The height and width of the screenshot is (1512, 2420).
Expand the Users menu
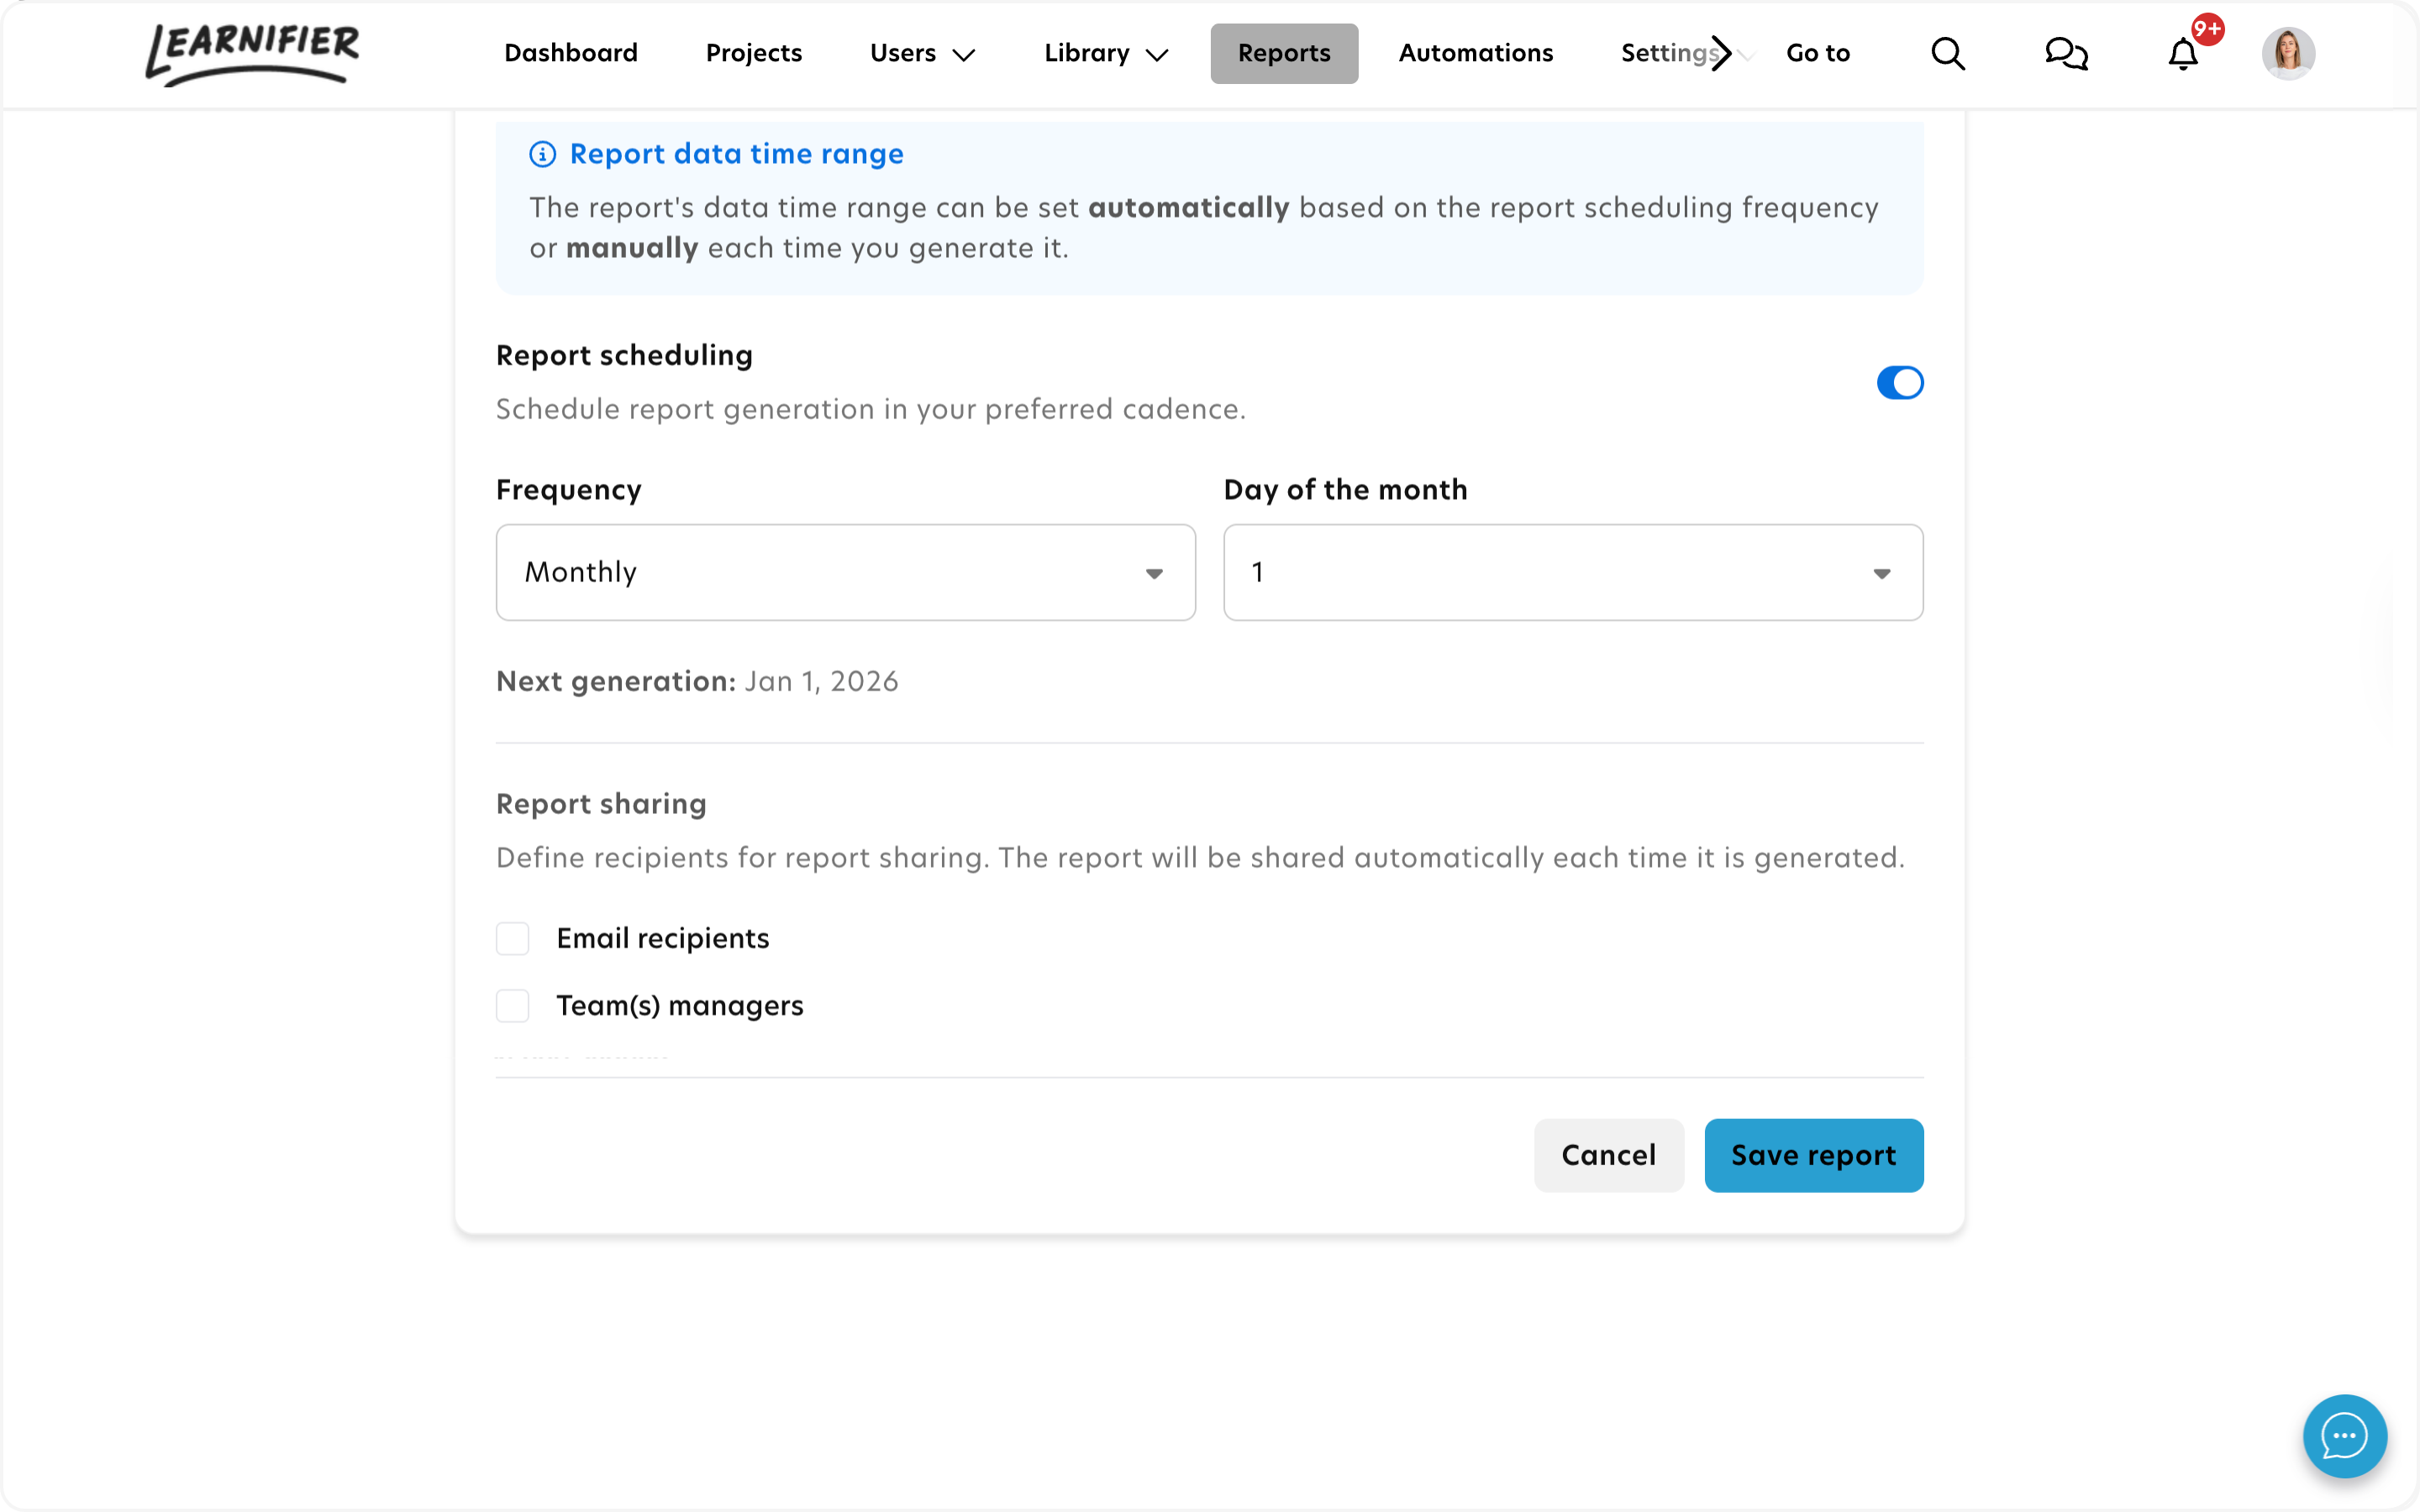[x=921, y=54]
